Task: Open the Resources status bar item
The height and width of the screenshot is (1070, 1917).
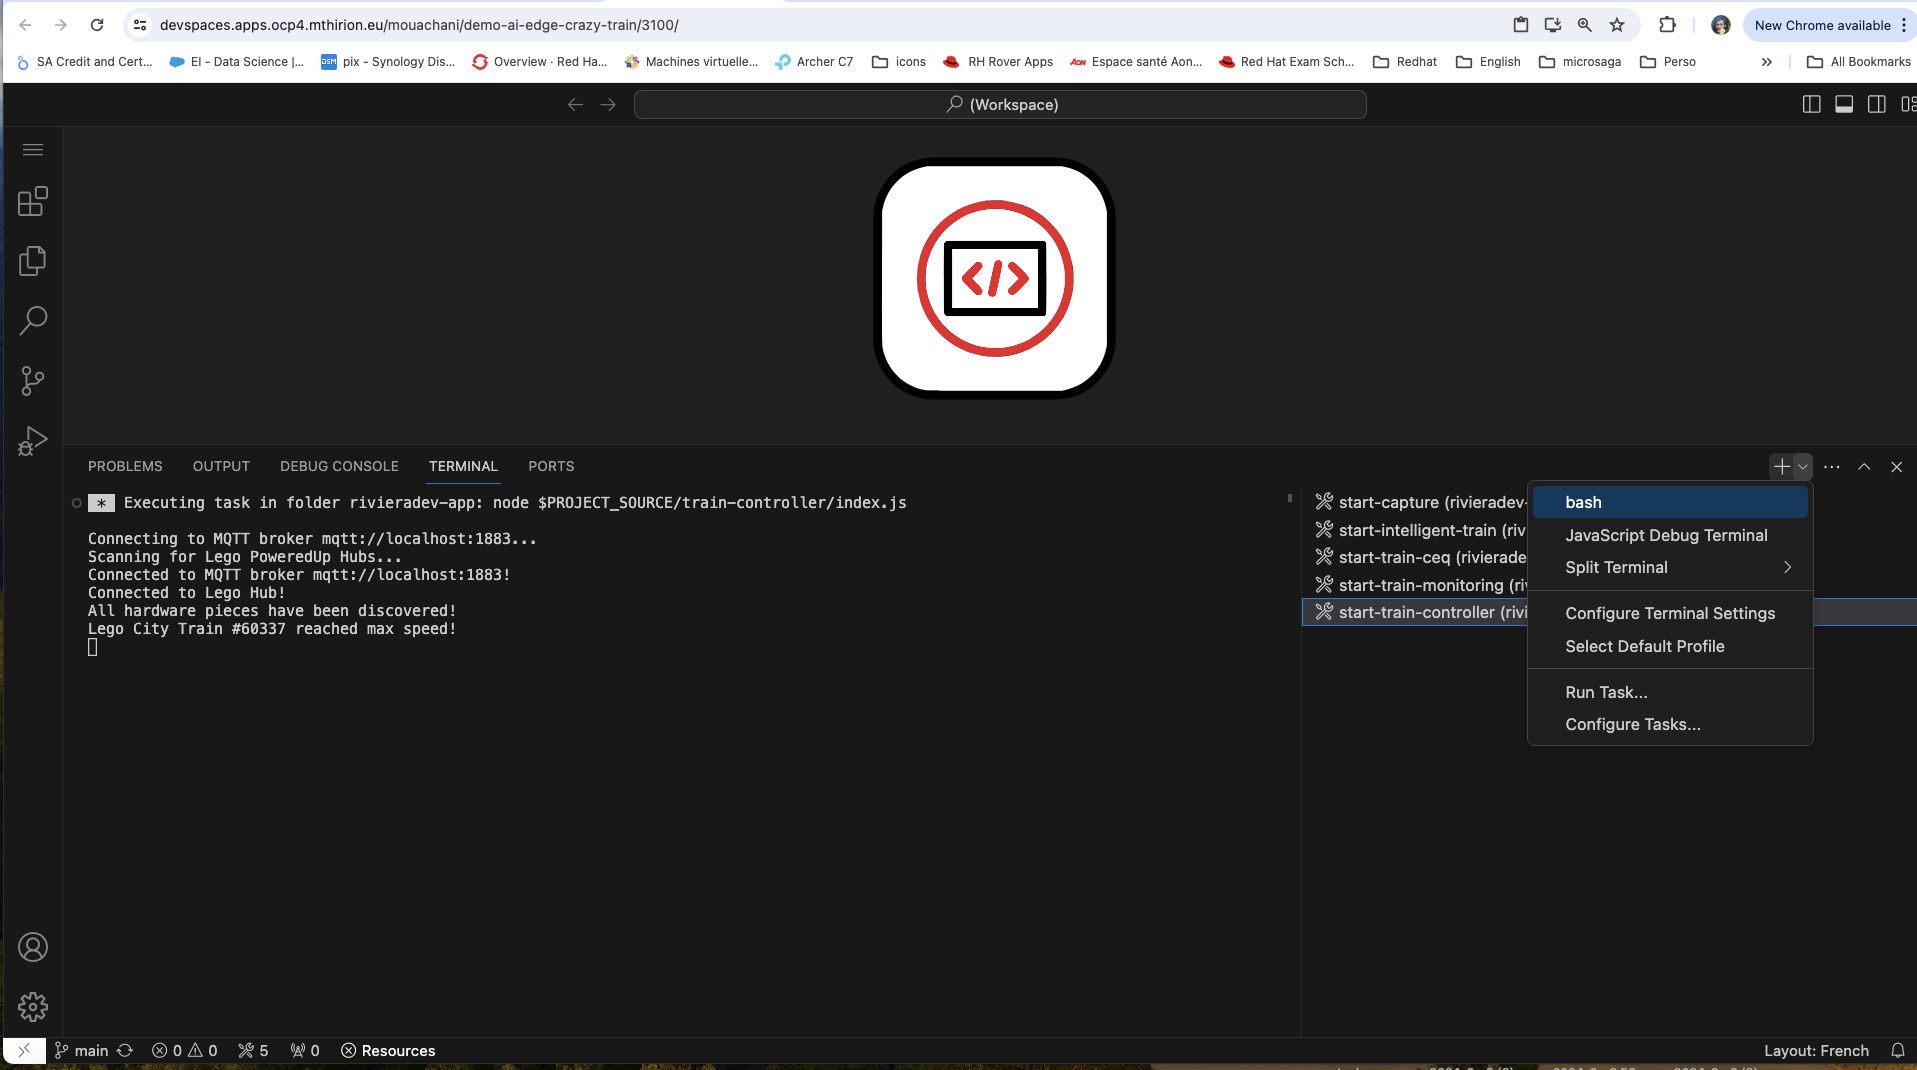Action: point(388,1050)
